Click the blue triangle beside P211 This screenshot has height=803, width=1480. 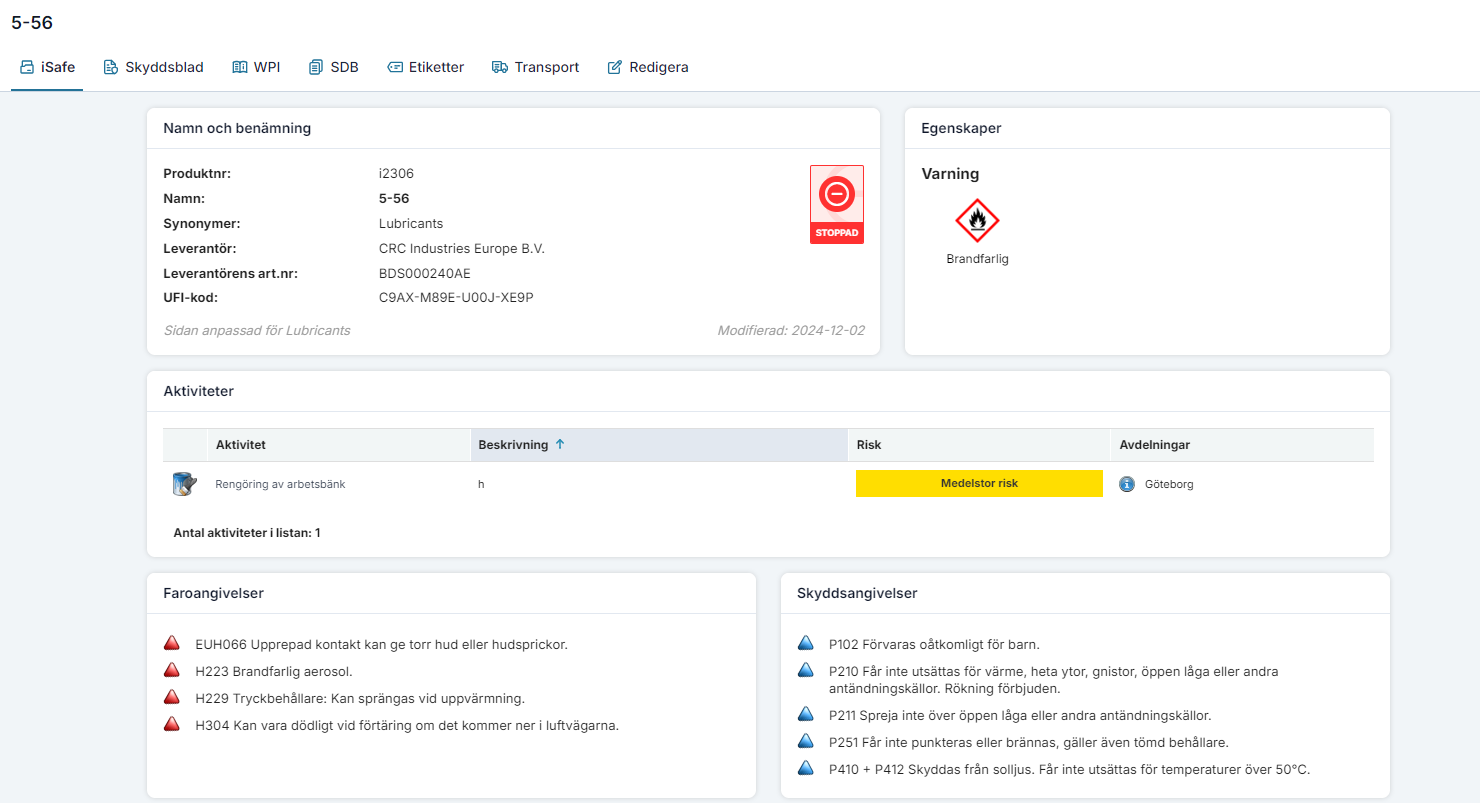(806, 715)
